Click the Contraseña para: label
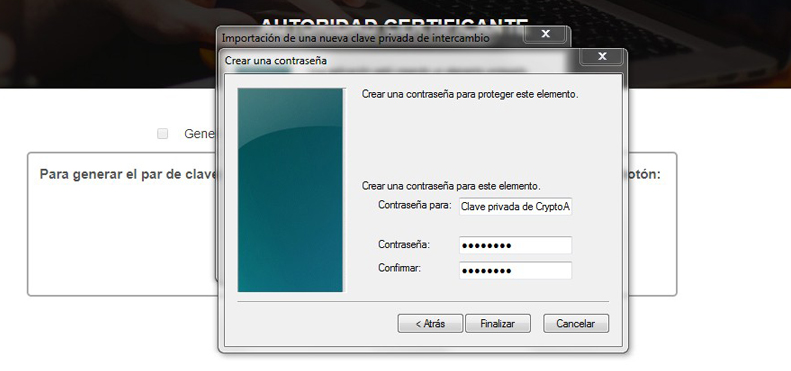Screen dimensions: 791x371 [415, 205]
